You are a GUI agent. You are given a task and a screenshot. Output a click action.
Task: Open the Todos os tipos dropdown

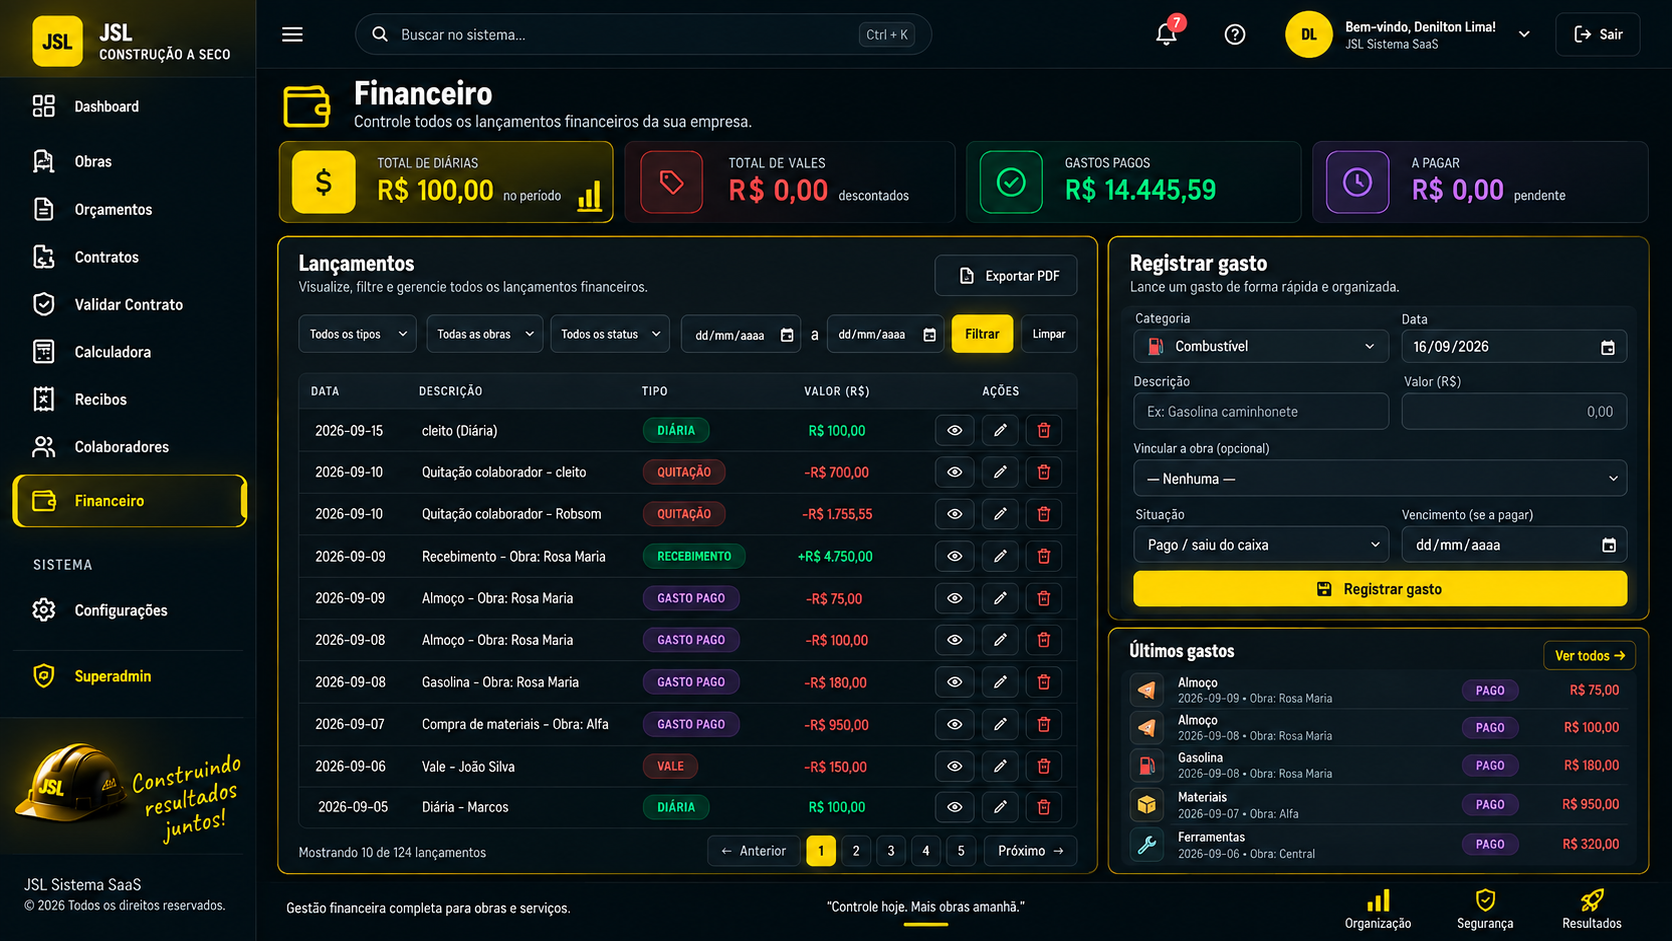(x=357, y=334)
